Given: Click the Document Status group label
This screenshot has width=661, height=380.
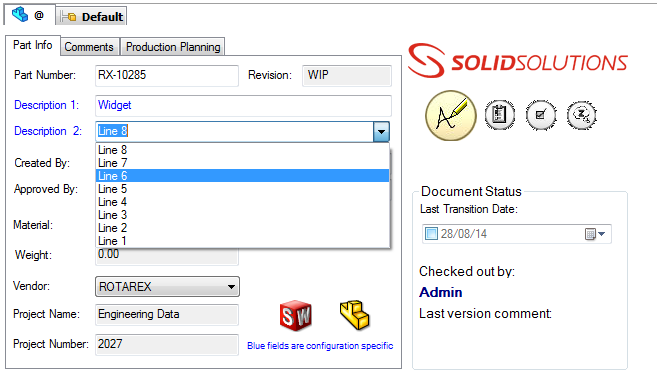Looking at the screenshot, I should pyautogui.click(x=471, y=191).
